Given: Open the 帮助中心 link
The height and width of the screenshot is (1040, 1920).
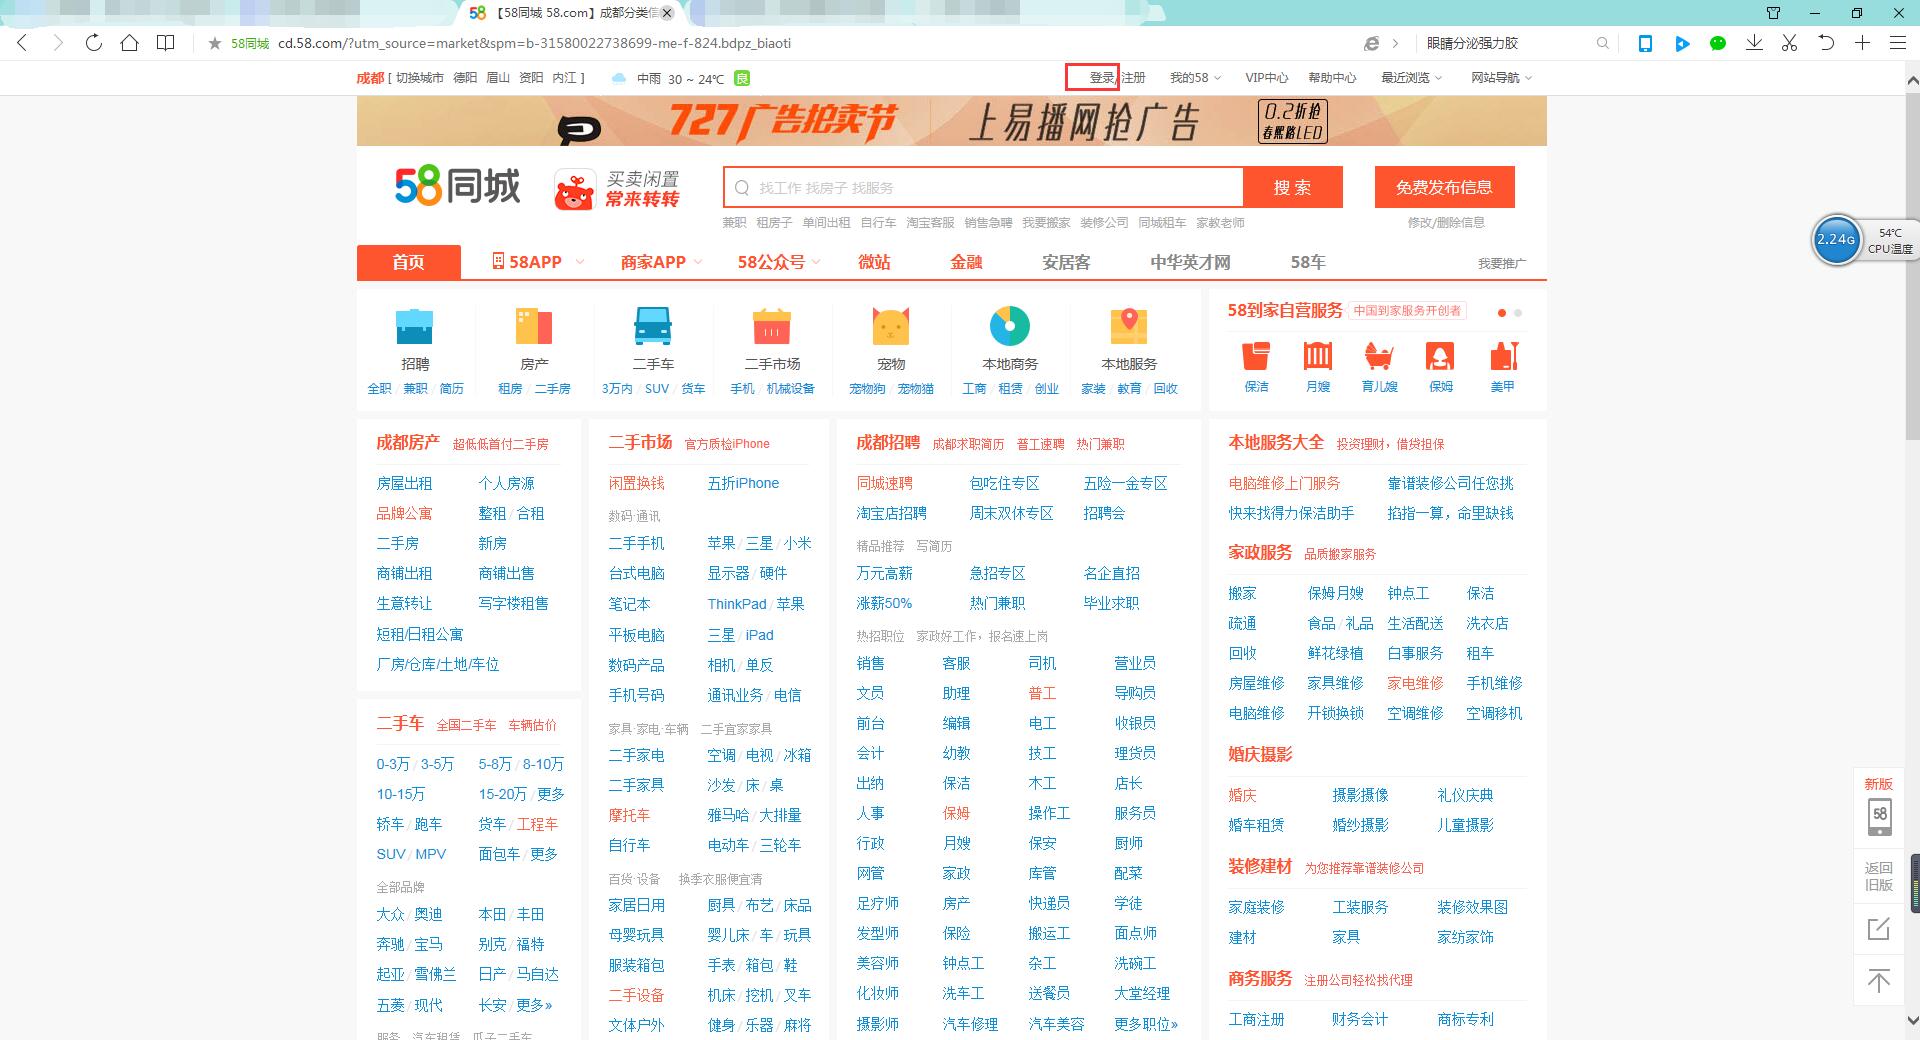Looking at the screenshot, I should point(1332,77).
